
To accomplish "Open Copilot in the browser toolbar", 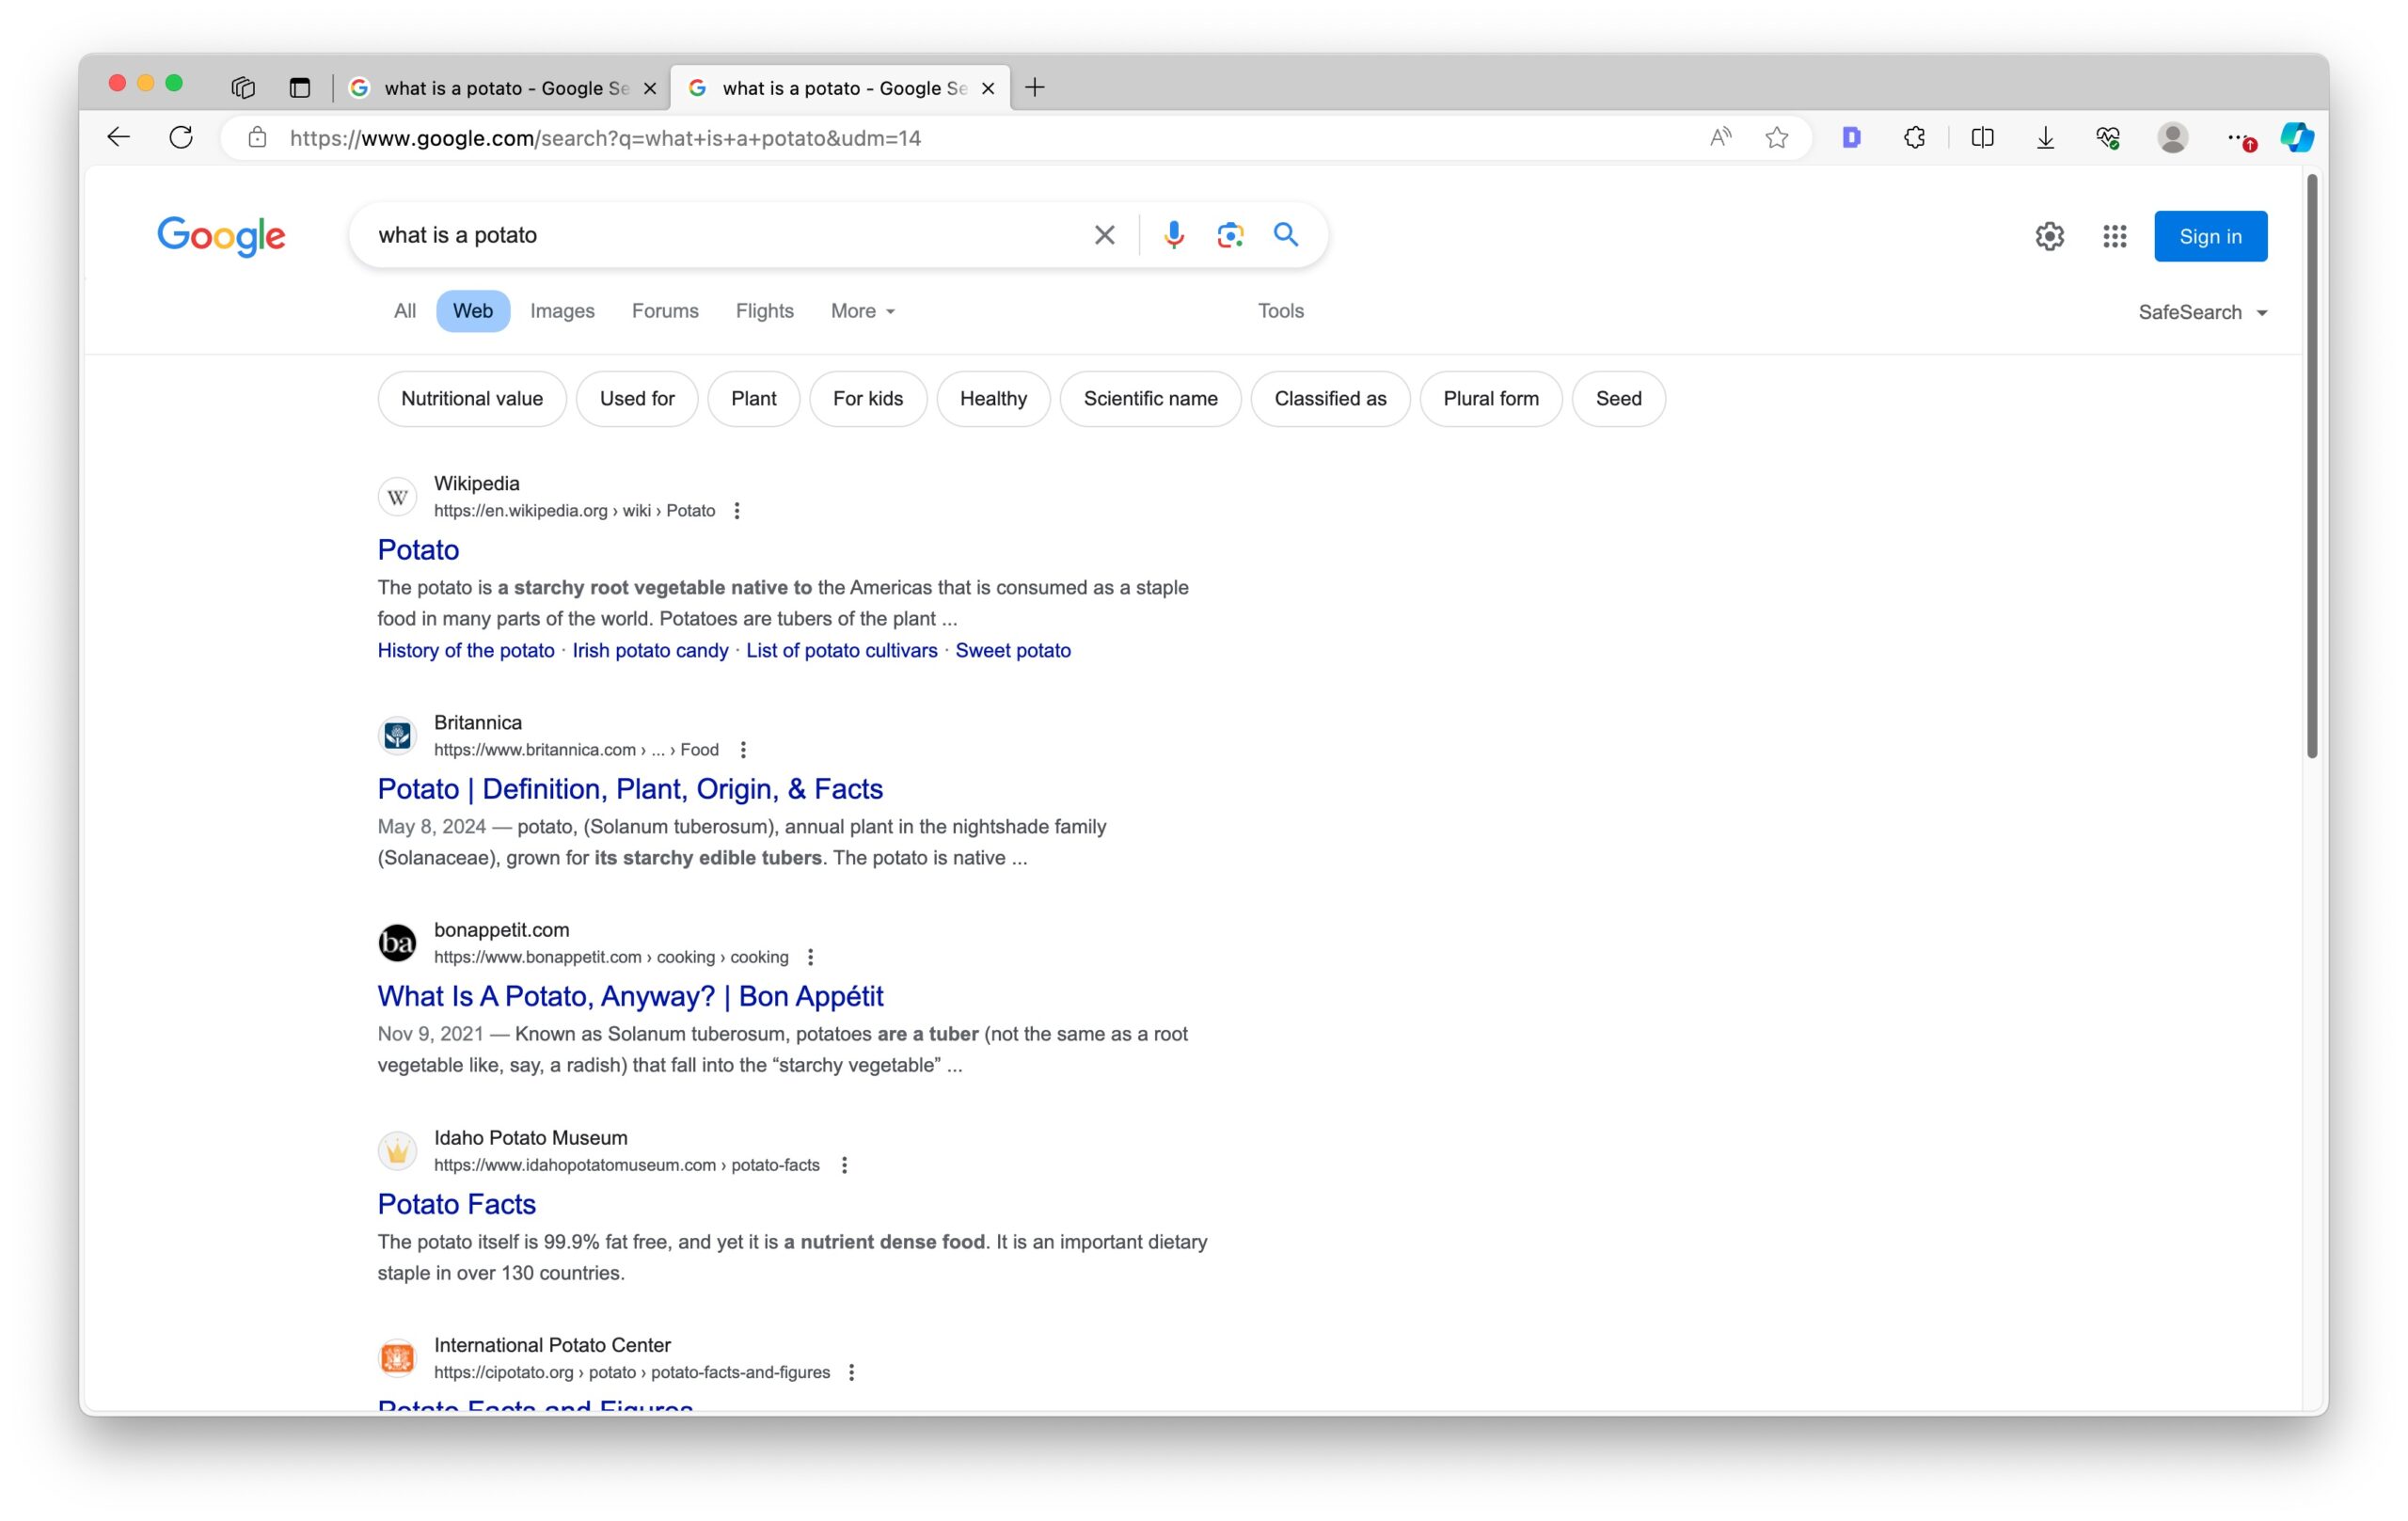I will pyautogui.click(x=2296, y=137).
